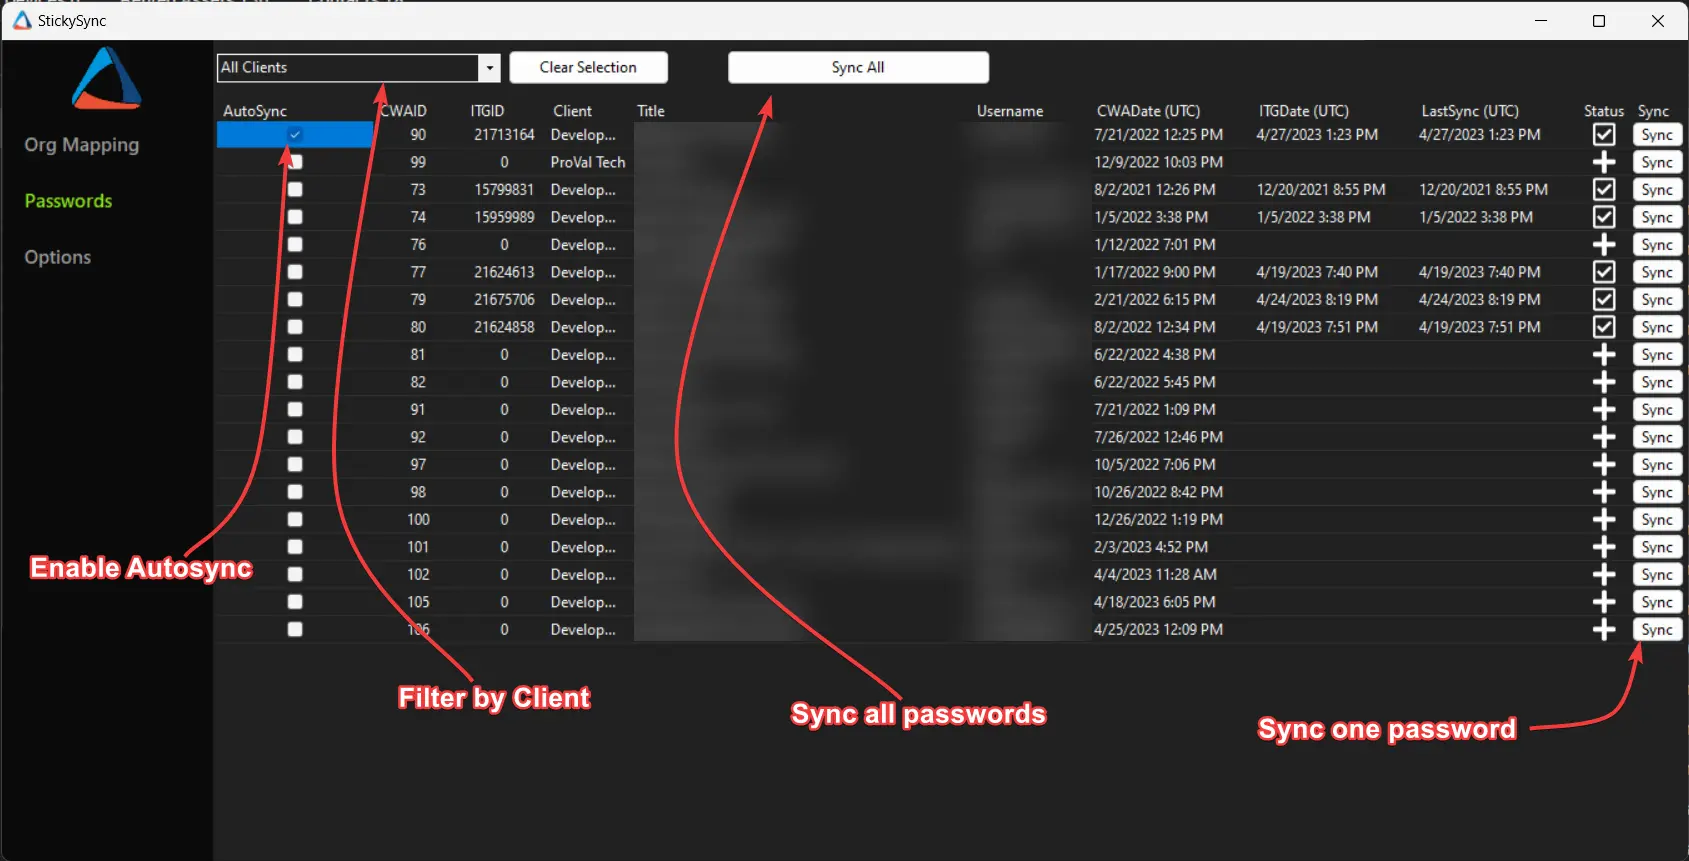The height and width of the screenshot is (861, 1689).
Task: Click the plus status icon for CWAID 91
Action: (x=1604, y=410)
